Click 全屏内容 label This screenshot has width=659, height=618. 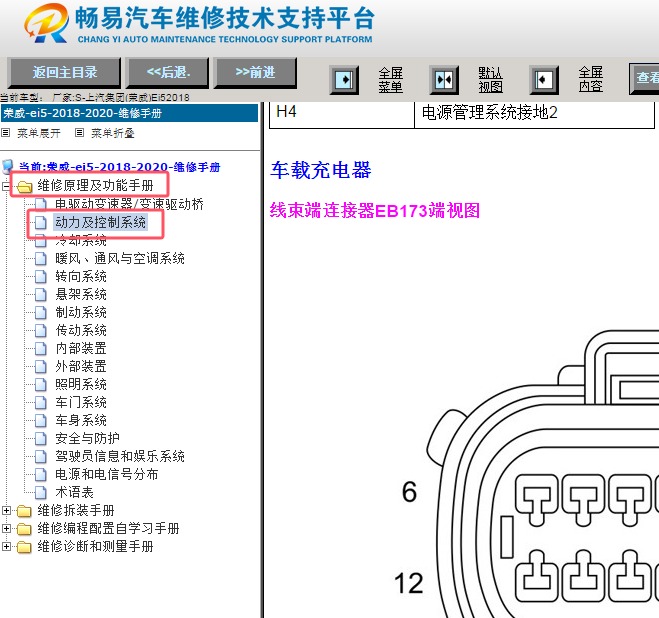(590, 80)
